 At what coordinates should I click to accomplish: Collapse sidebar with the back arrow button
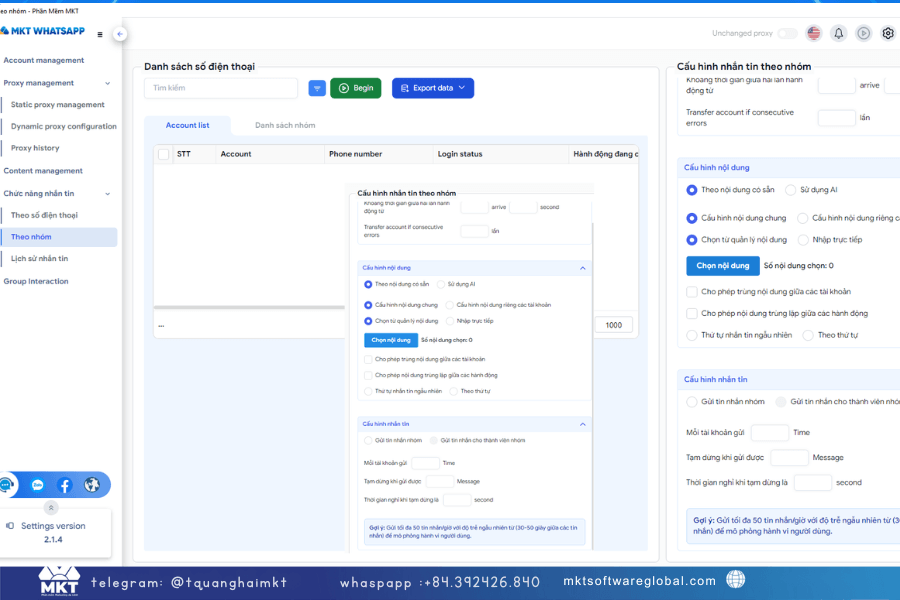coord(120,34)
